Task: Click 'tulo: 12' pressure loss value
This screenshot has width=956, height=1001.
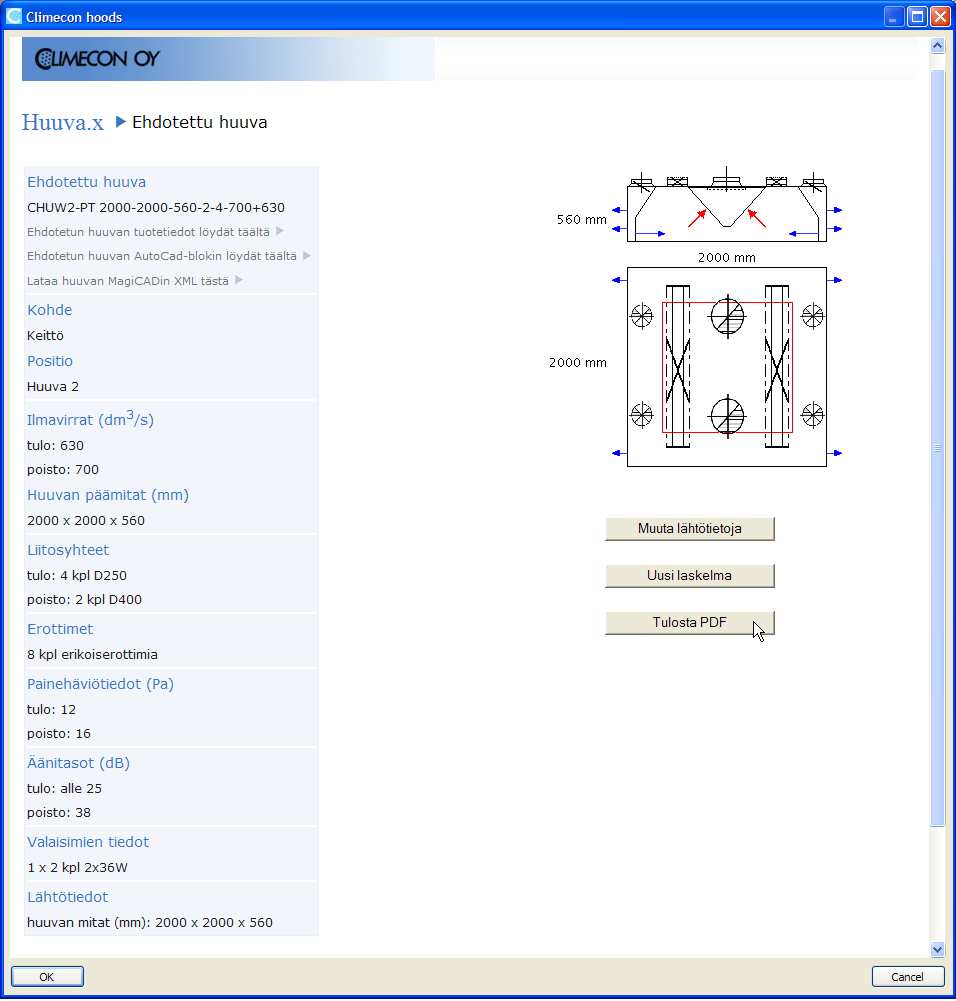Action: pyautogui.click(x=51, y=709)
